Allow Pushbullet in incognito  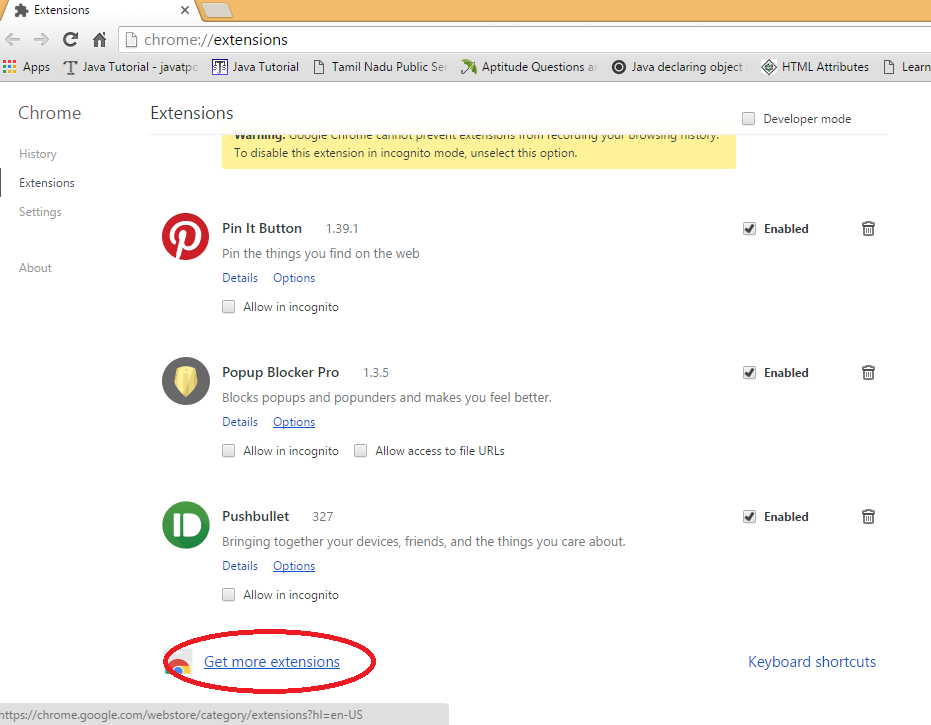click(x=229, y=594)
